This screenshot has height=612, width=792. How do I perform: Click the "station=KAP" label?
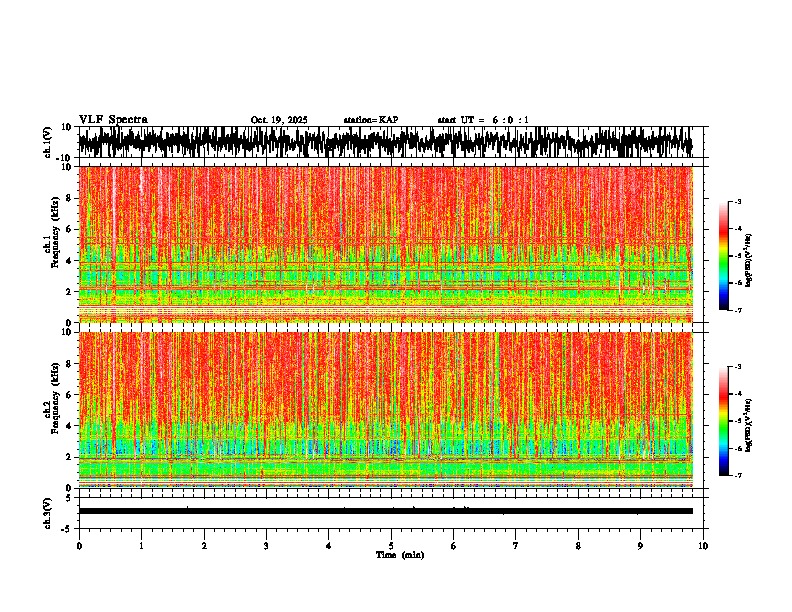click(371, 120)
